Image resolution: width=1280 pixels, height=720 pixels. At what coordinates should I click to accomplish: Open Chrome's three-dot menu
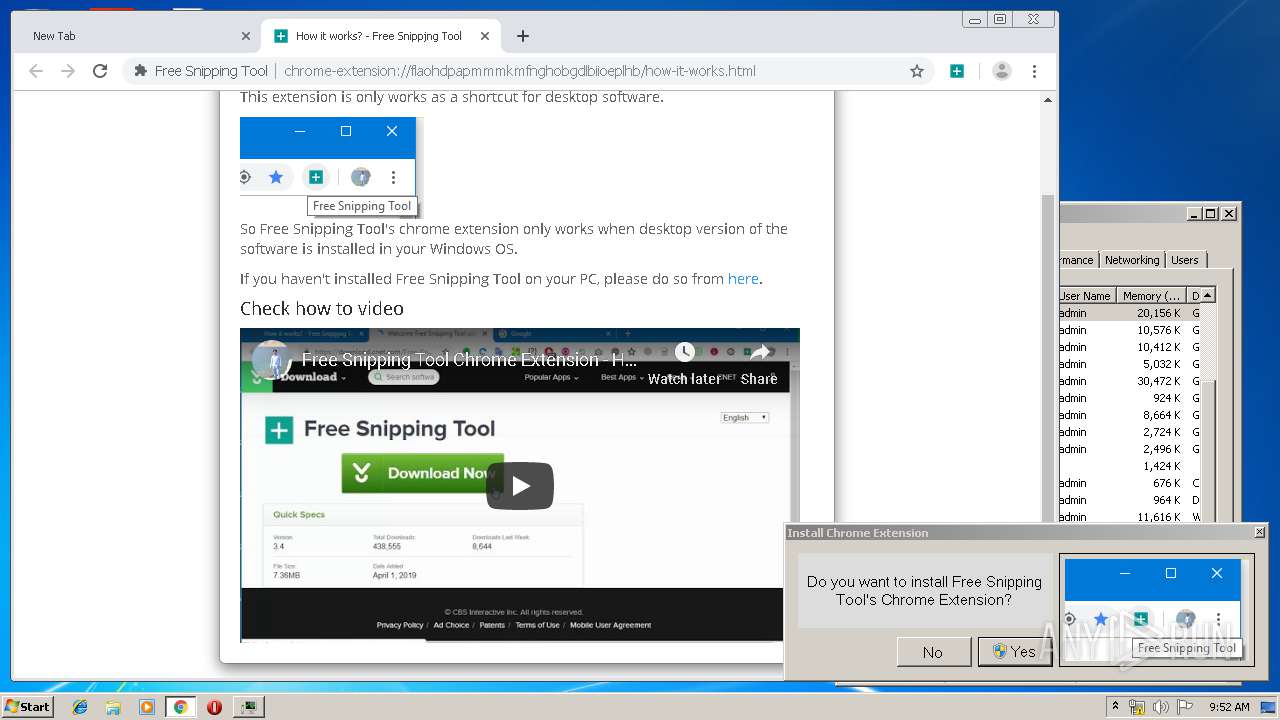click(x=1034, y=71)
